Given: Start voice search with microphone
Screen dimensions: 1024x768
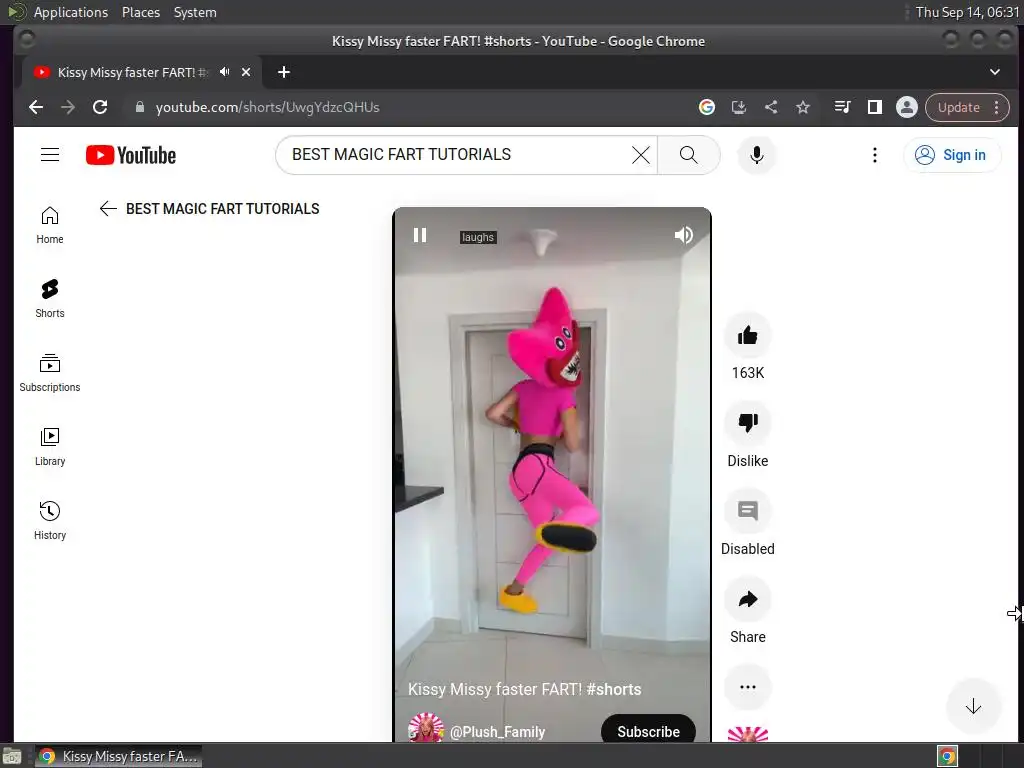Looking at the screenshot, I should tap(757, 155).
